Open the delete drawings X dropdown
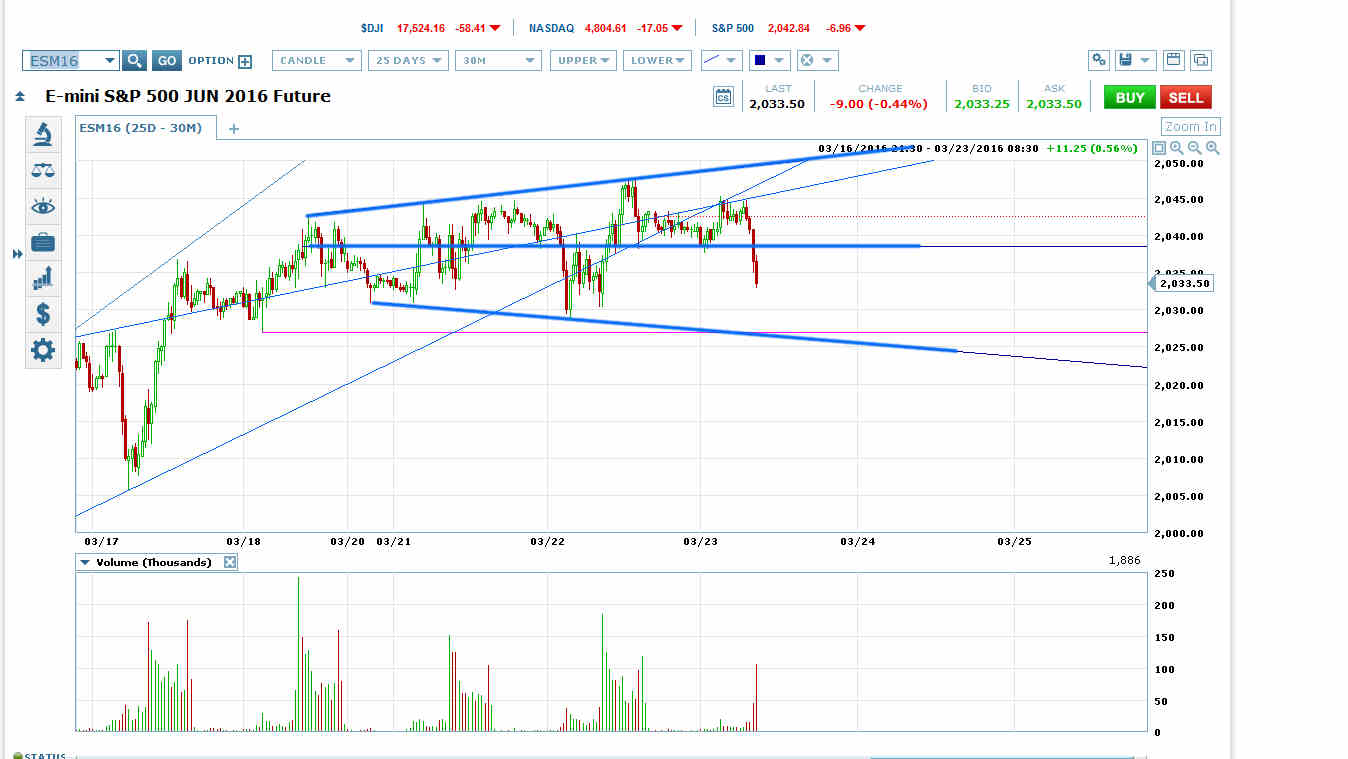Screen dimensions: 1348x759 click(x=817, y=61)
